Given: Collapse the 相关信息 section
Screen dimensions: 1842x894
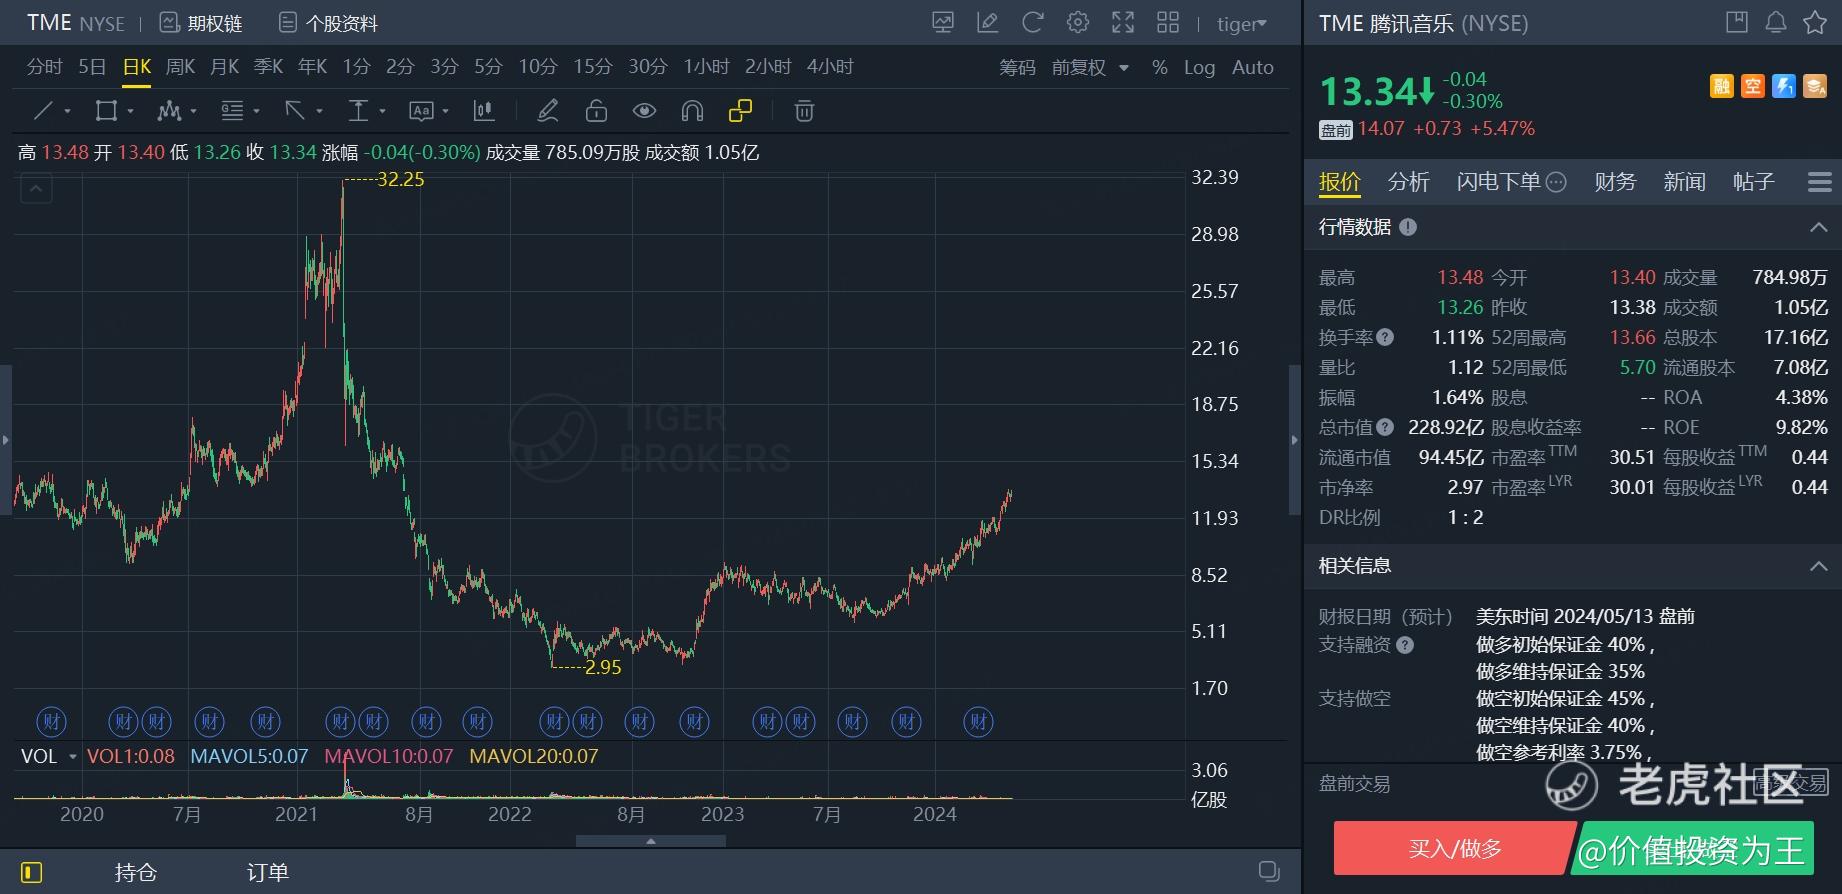Looking at the screenshot, I should (1818, 566).
